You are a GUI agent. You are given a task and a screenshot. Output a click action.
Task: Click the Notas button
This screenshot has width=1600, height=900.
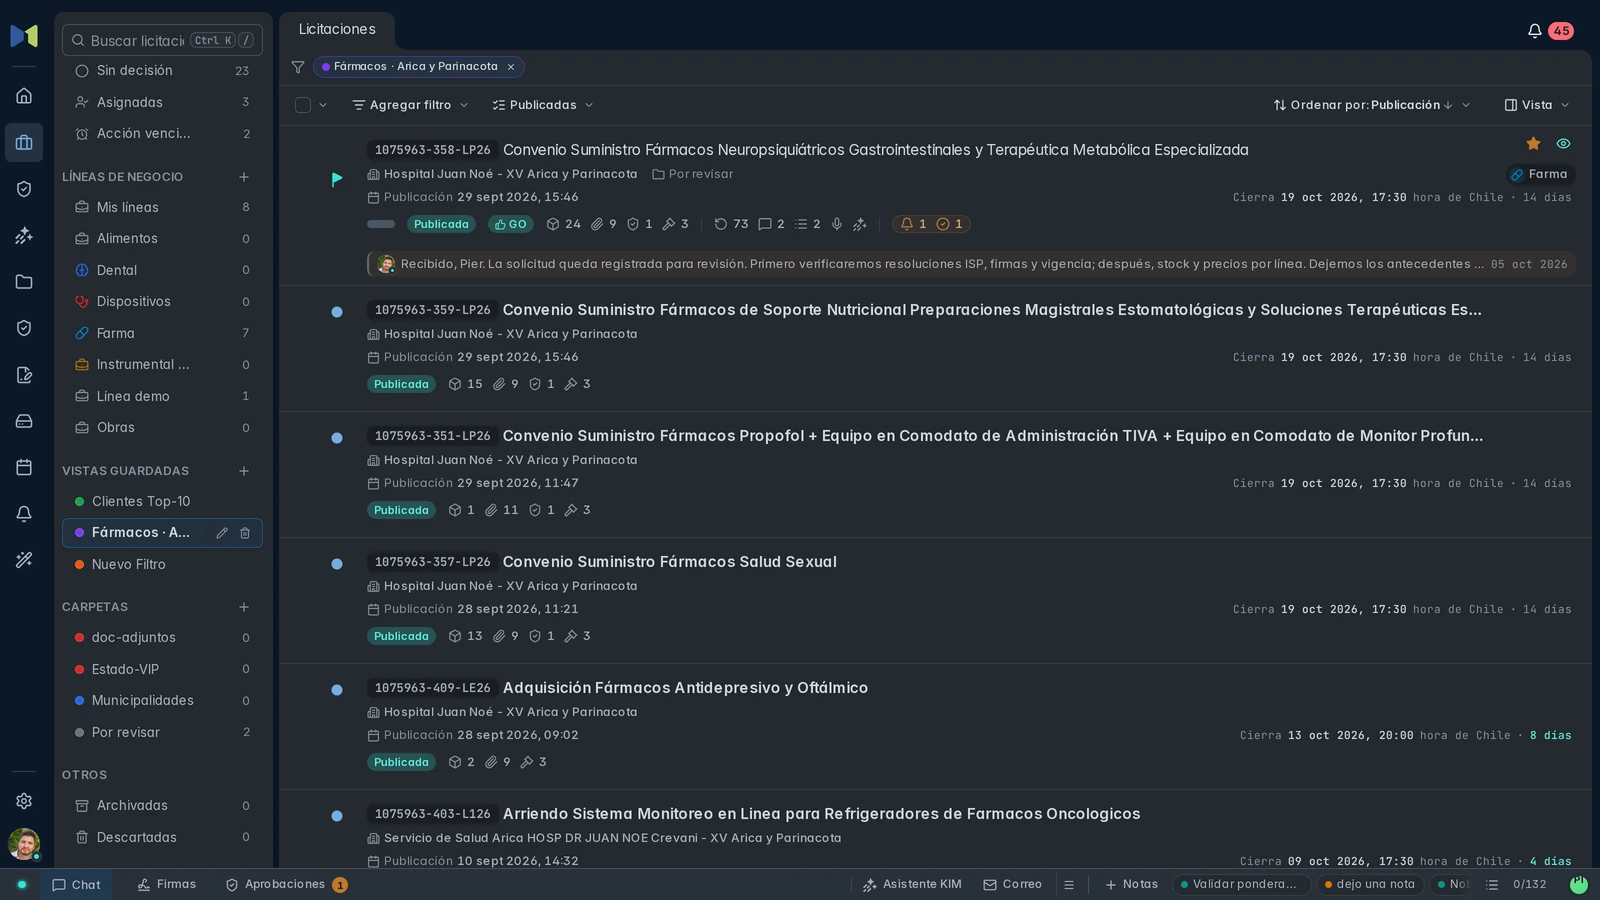pos(1131,885)
